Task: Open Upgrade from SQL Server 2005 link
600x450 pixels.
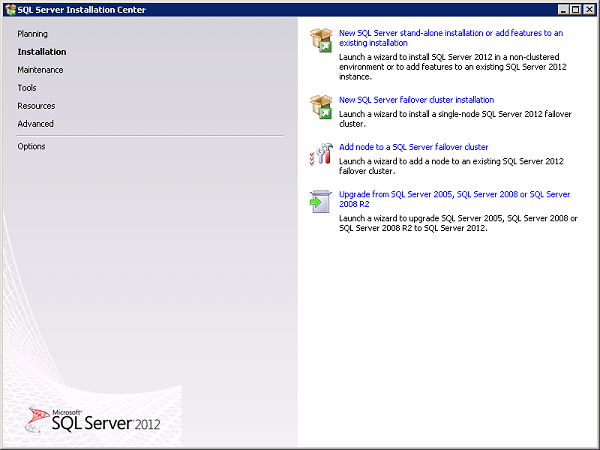Action: tap(455, 199)
